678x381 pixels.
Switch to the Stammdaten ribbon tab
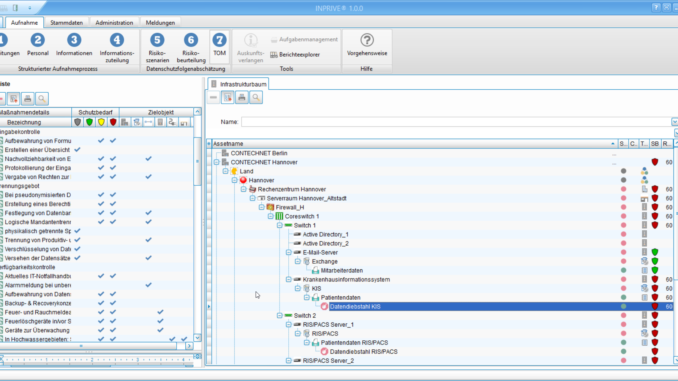click(x=67, y=22)
